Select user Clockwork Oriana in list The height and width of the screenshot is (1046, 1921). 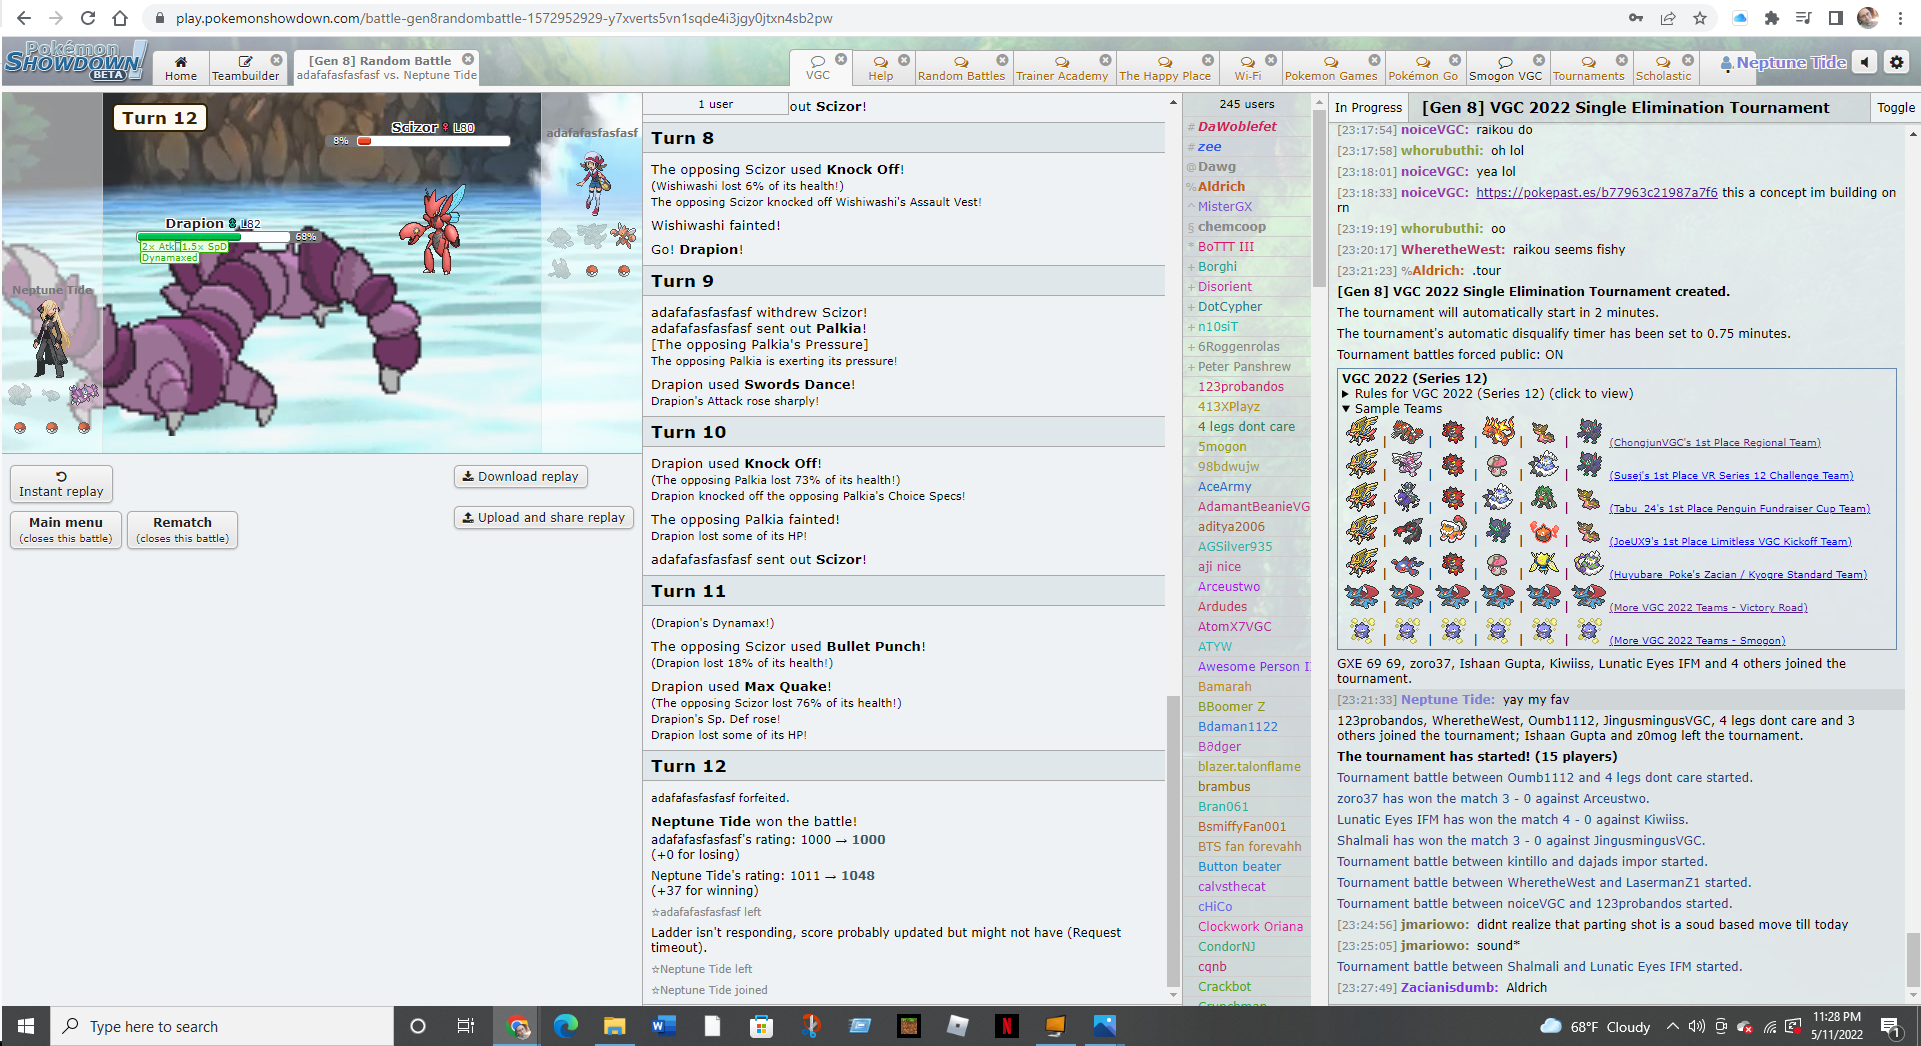pos(1250,926)
